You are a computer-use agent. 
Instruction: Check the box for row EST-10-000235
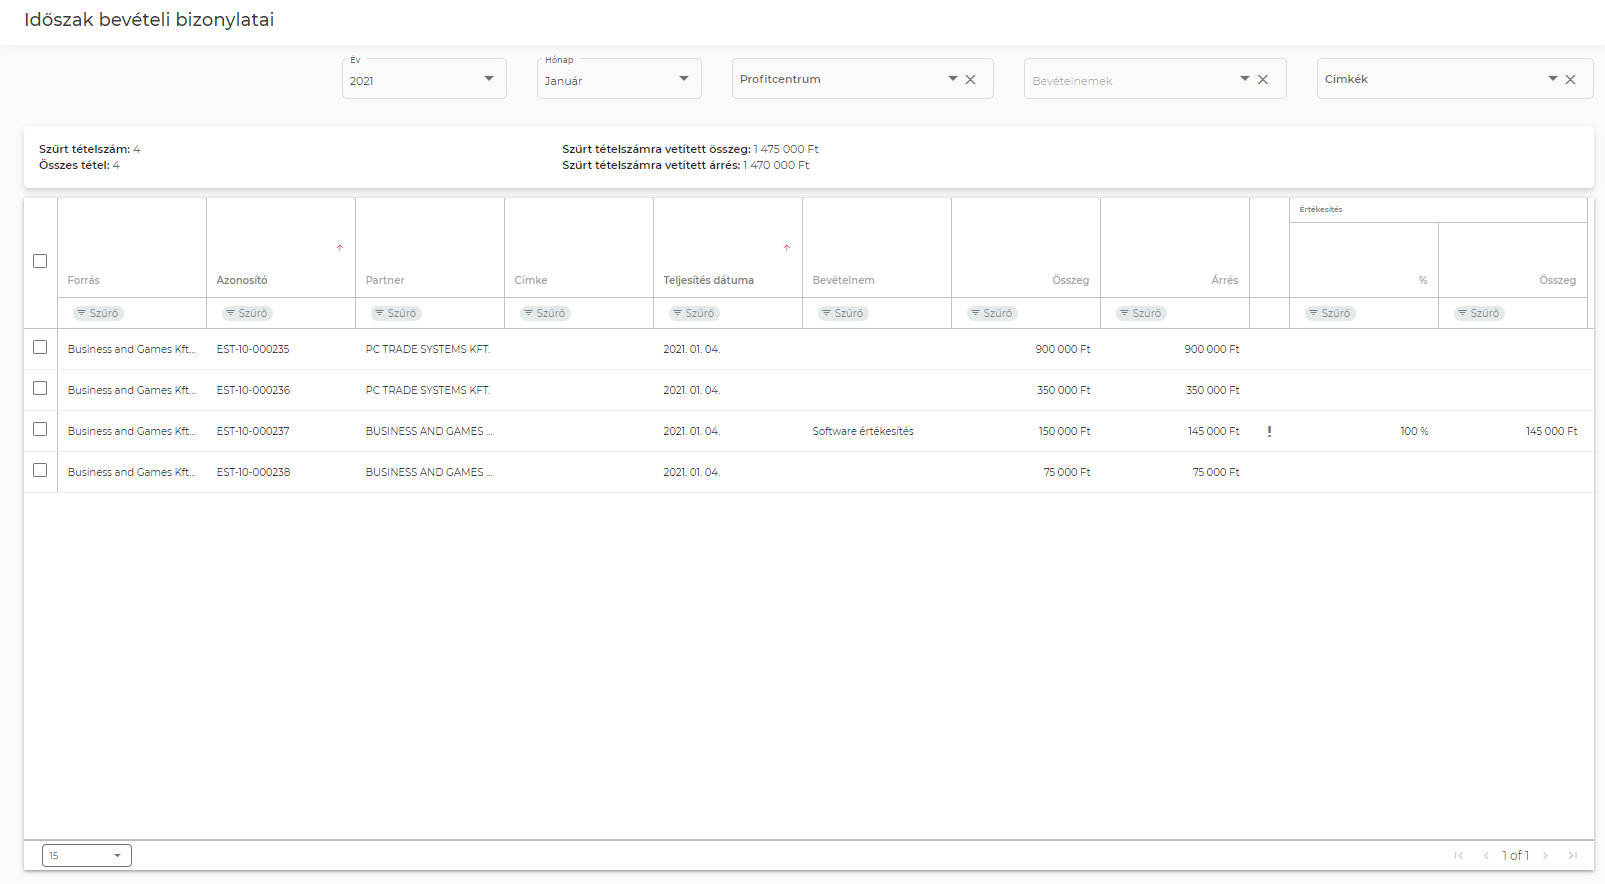[40, 347]
